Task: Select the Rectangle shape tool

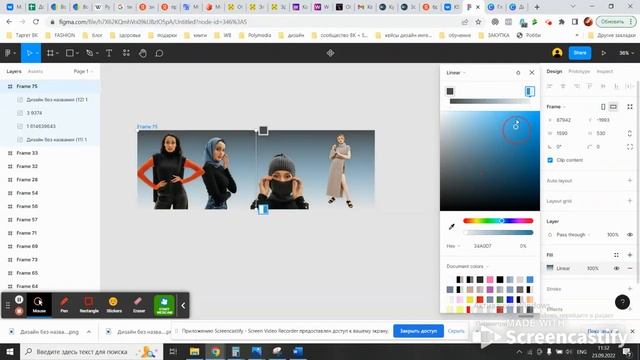Action: (x=70, y=53)
